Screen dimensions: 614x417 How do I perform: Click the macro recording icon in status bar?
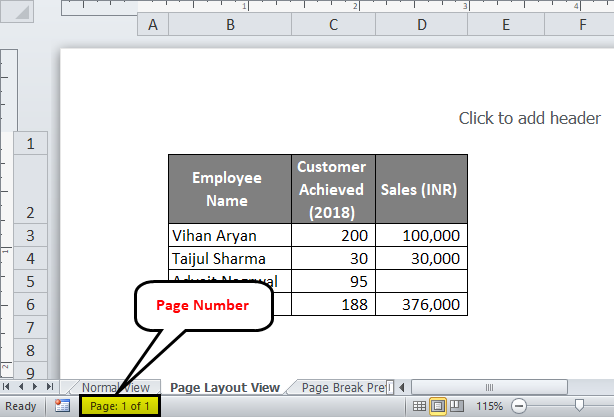point(62,406)
